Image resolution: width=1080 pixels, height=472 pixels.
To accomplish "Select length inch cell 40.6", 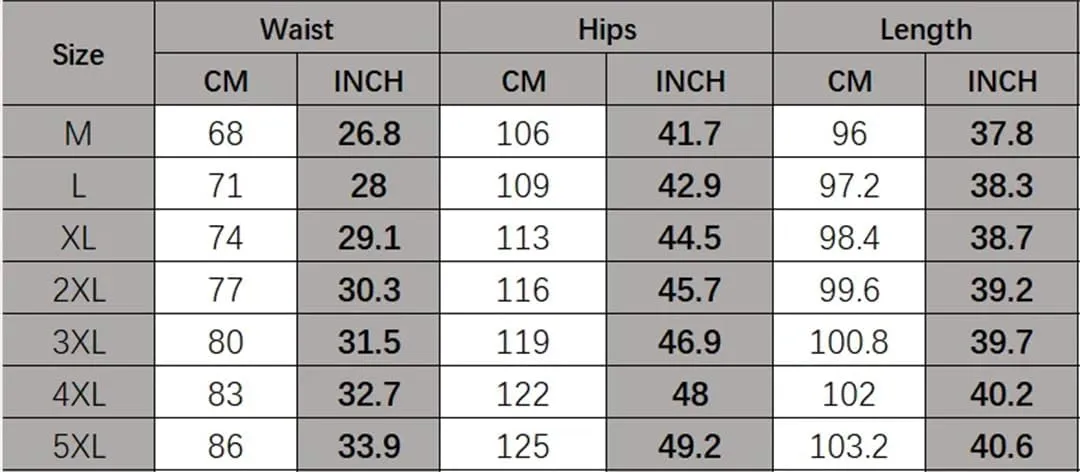I will (1002, 446).
